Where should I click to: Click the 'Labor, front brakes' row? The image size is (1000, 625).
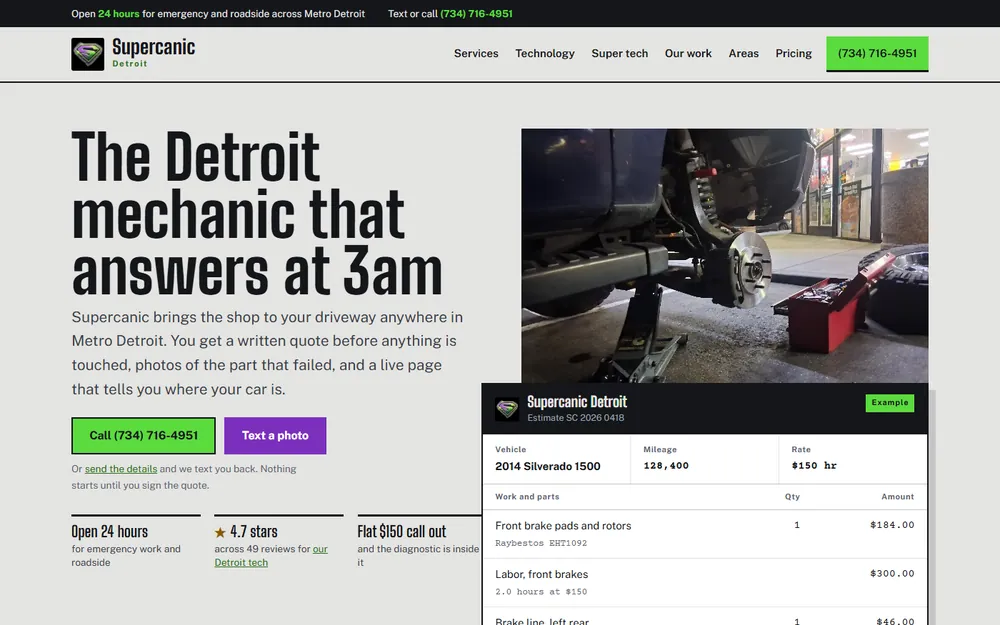click(705, 583)
